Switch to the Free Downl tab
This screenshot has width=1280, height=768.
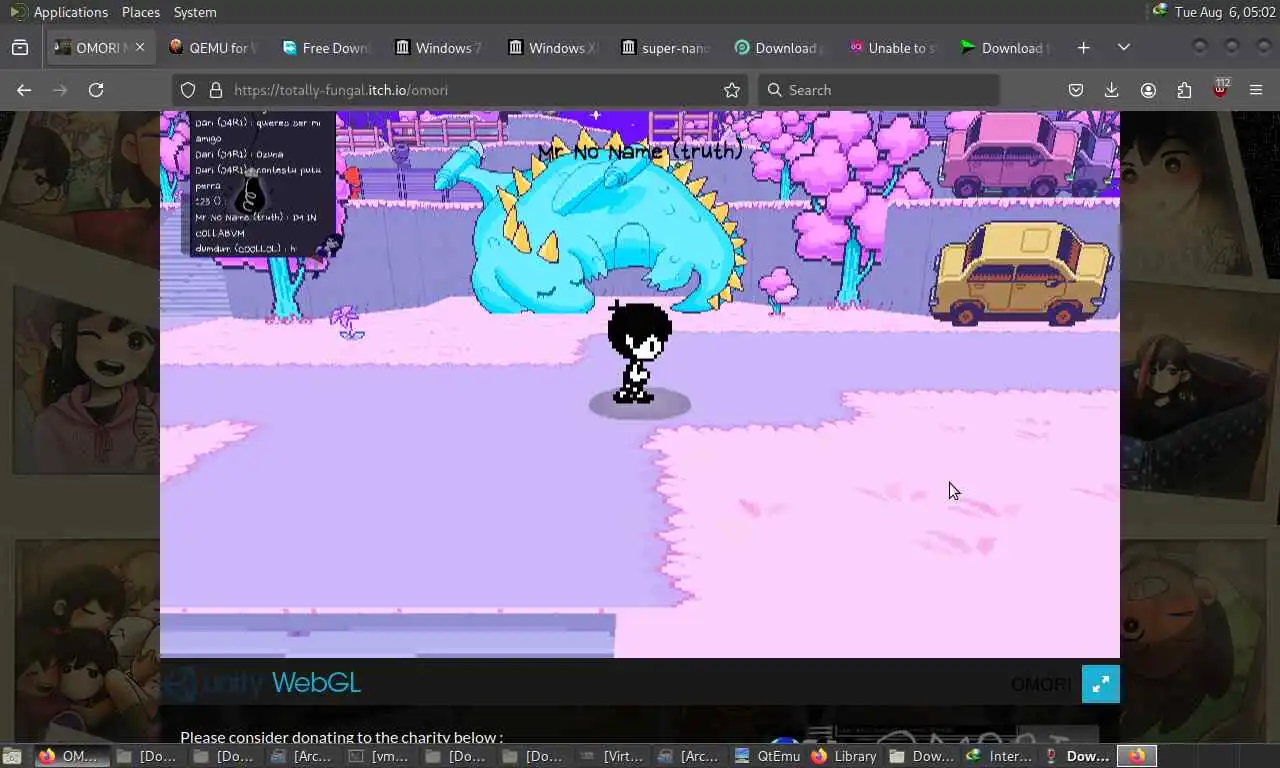pos(326,47)
